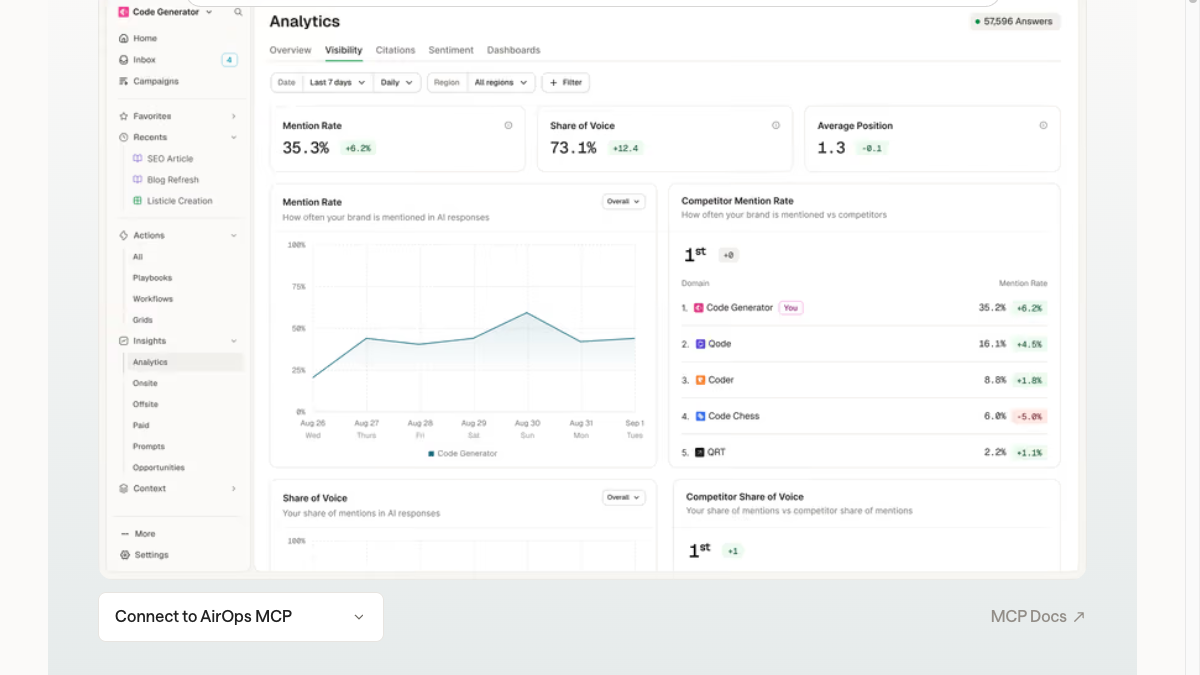Expand the Favorites section chevron
1200x675 pixels.
[234, 116]
